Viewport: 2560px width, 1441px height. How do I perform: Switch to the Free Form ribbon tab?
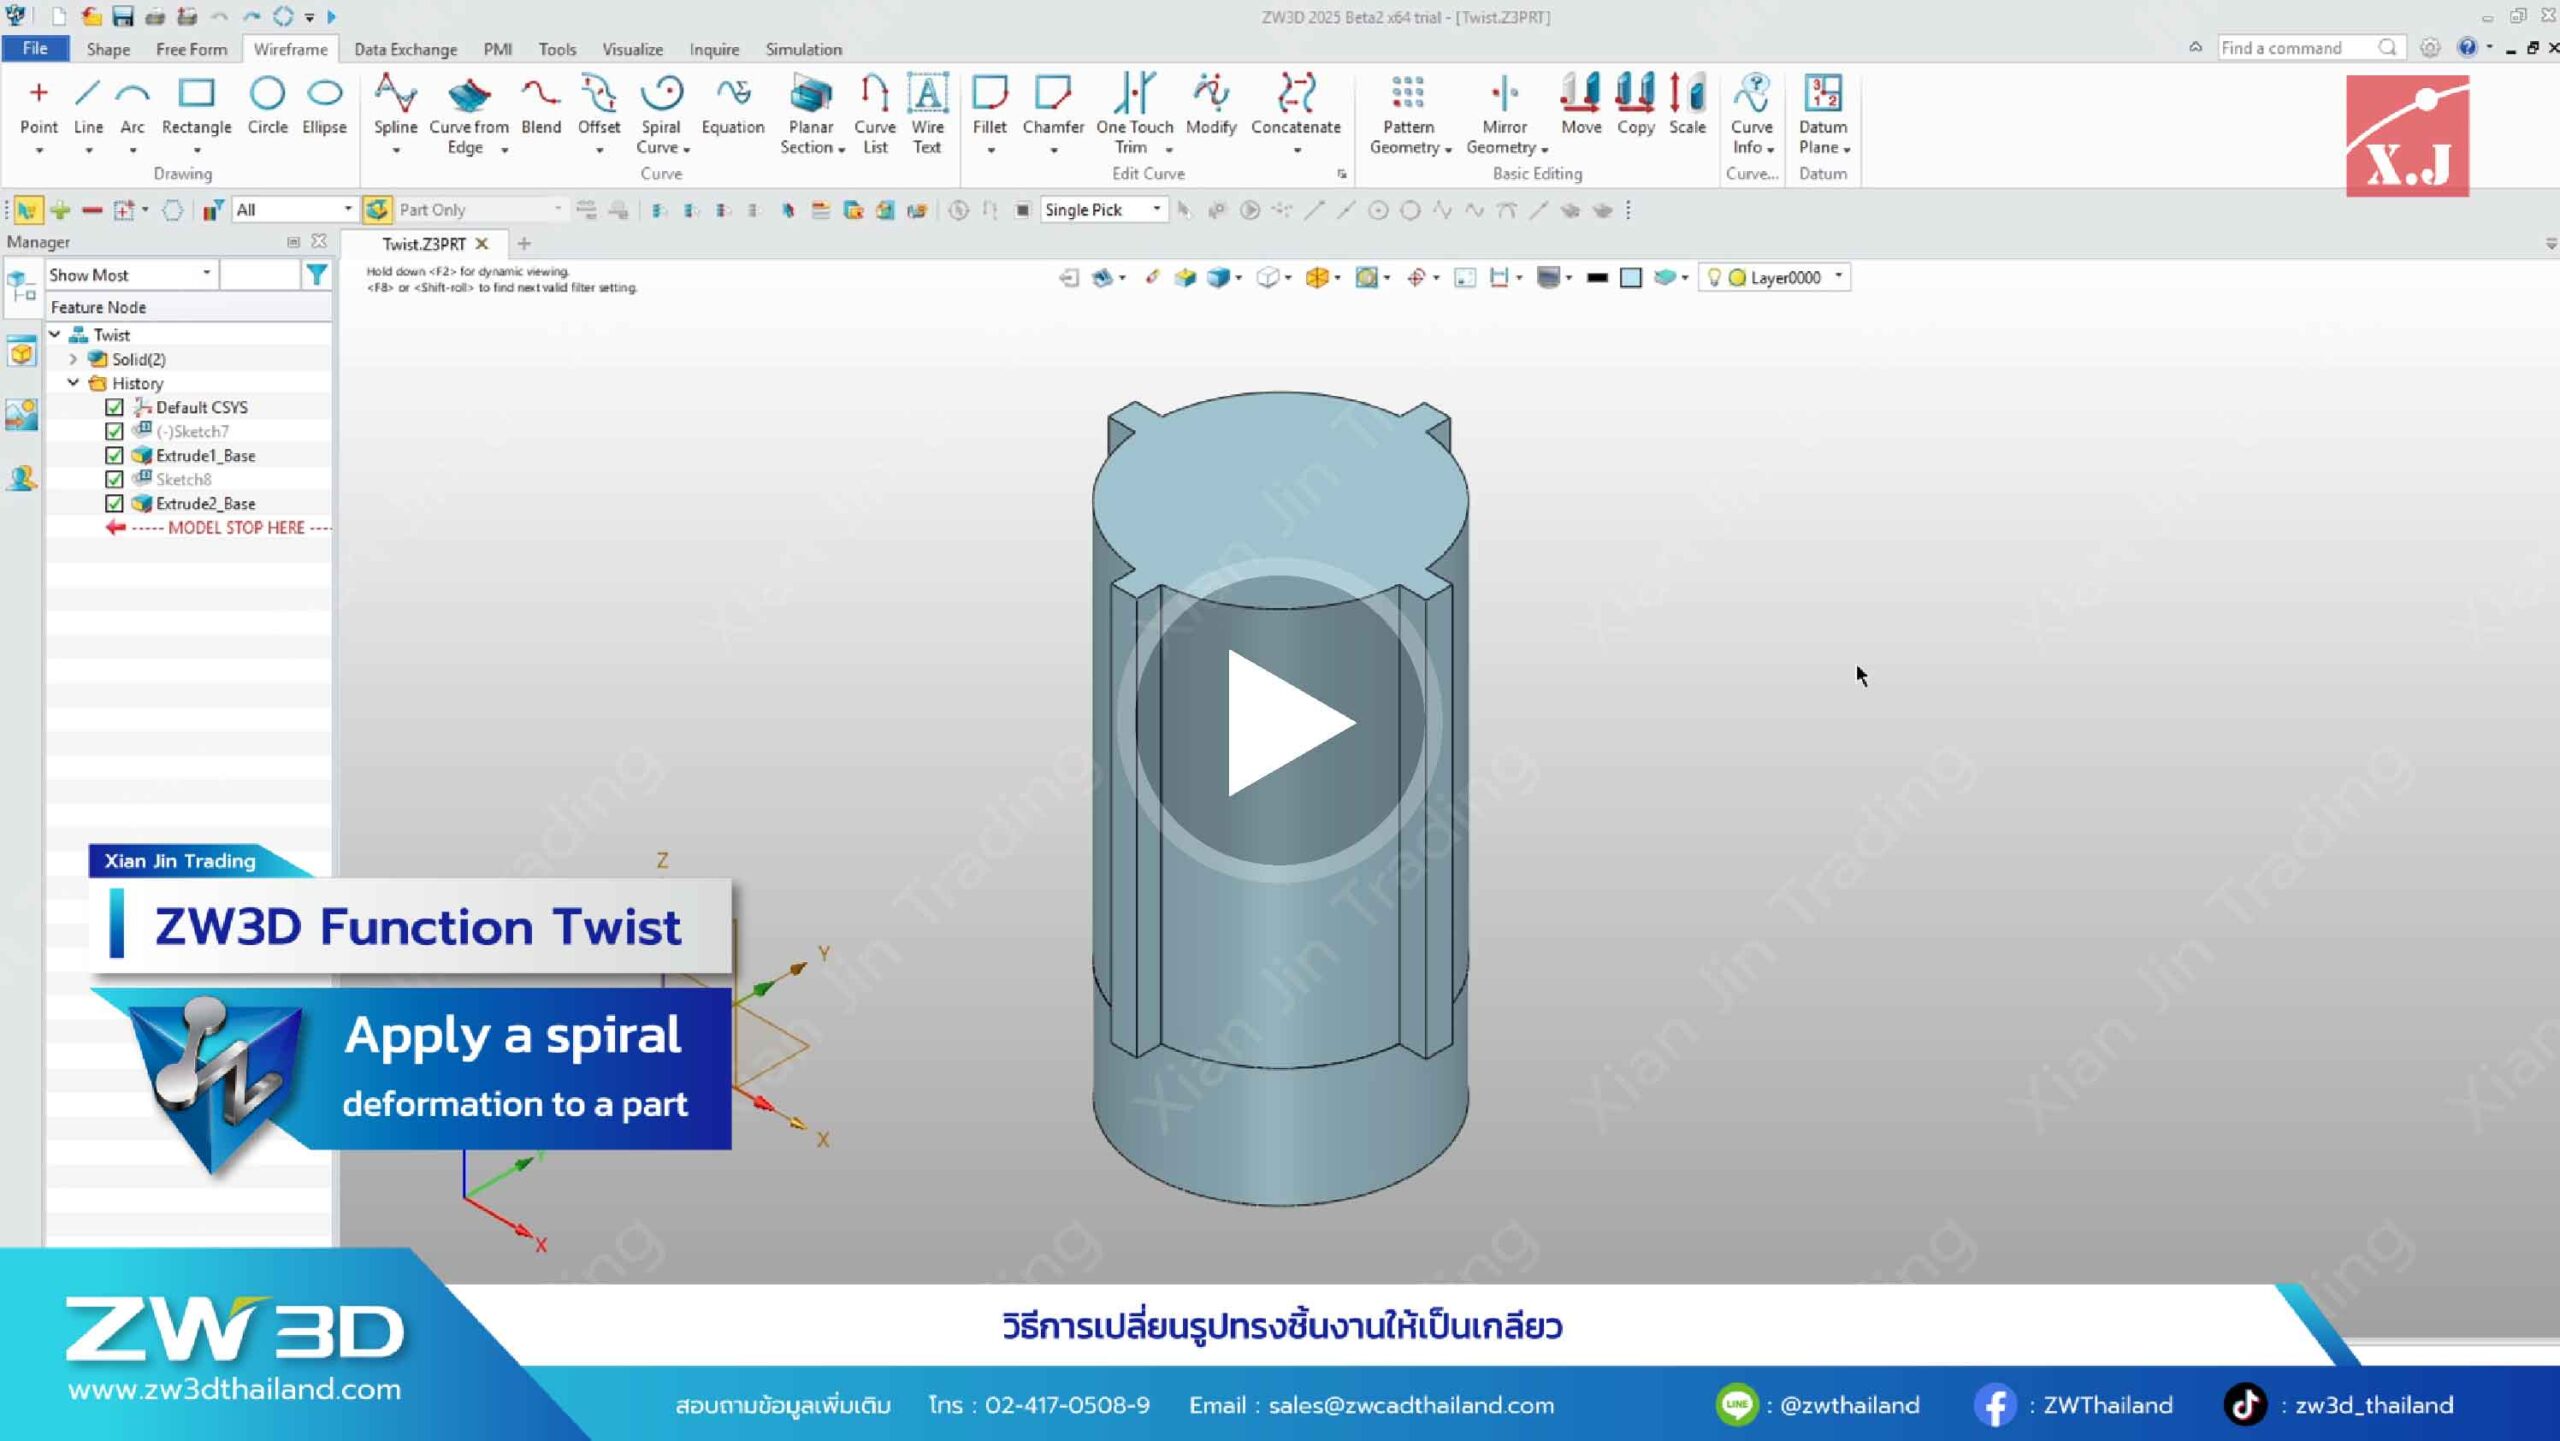(x=191, y=49)
